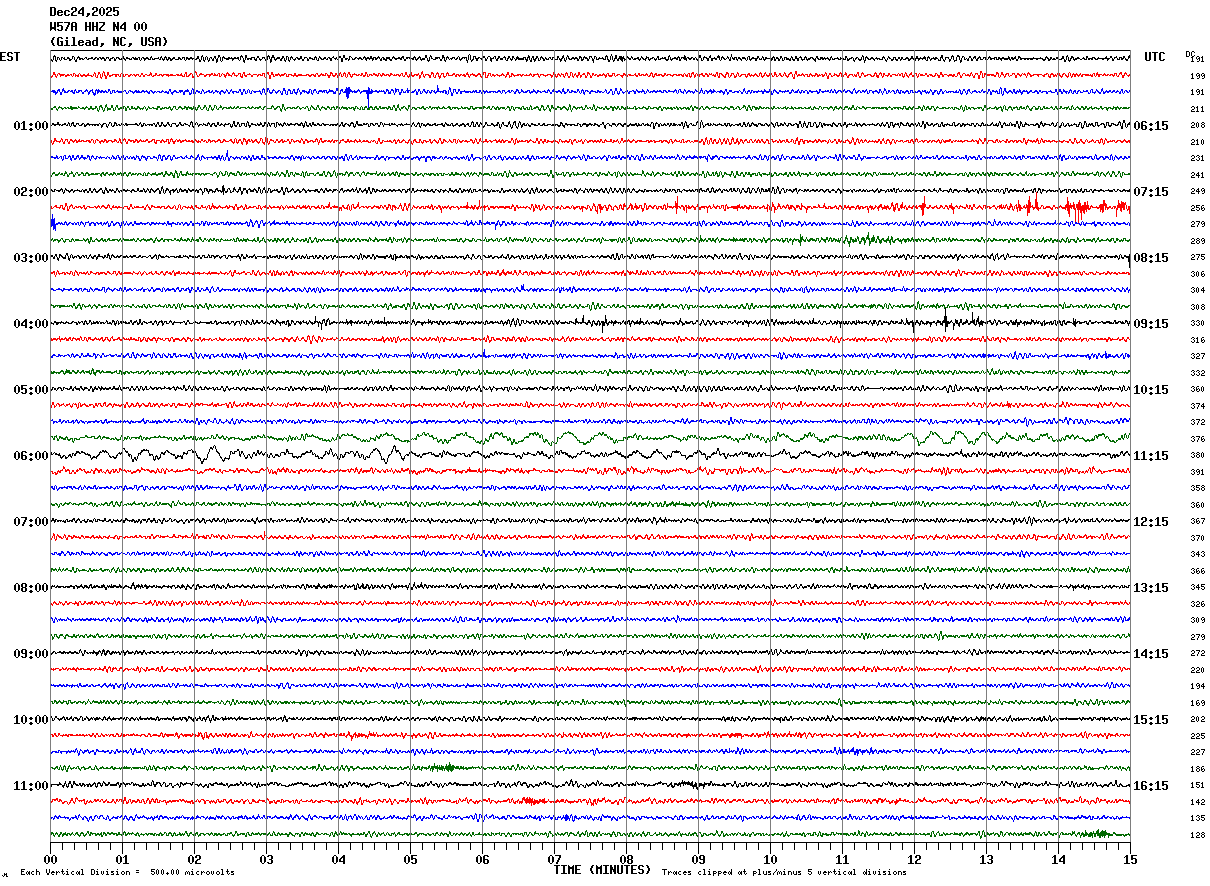
Task: Click the vertical division scale note
Action: click(x=127, y=873)
